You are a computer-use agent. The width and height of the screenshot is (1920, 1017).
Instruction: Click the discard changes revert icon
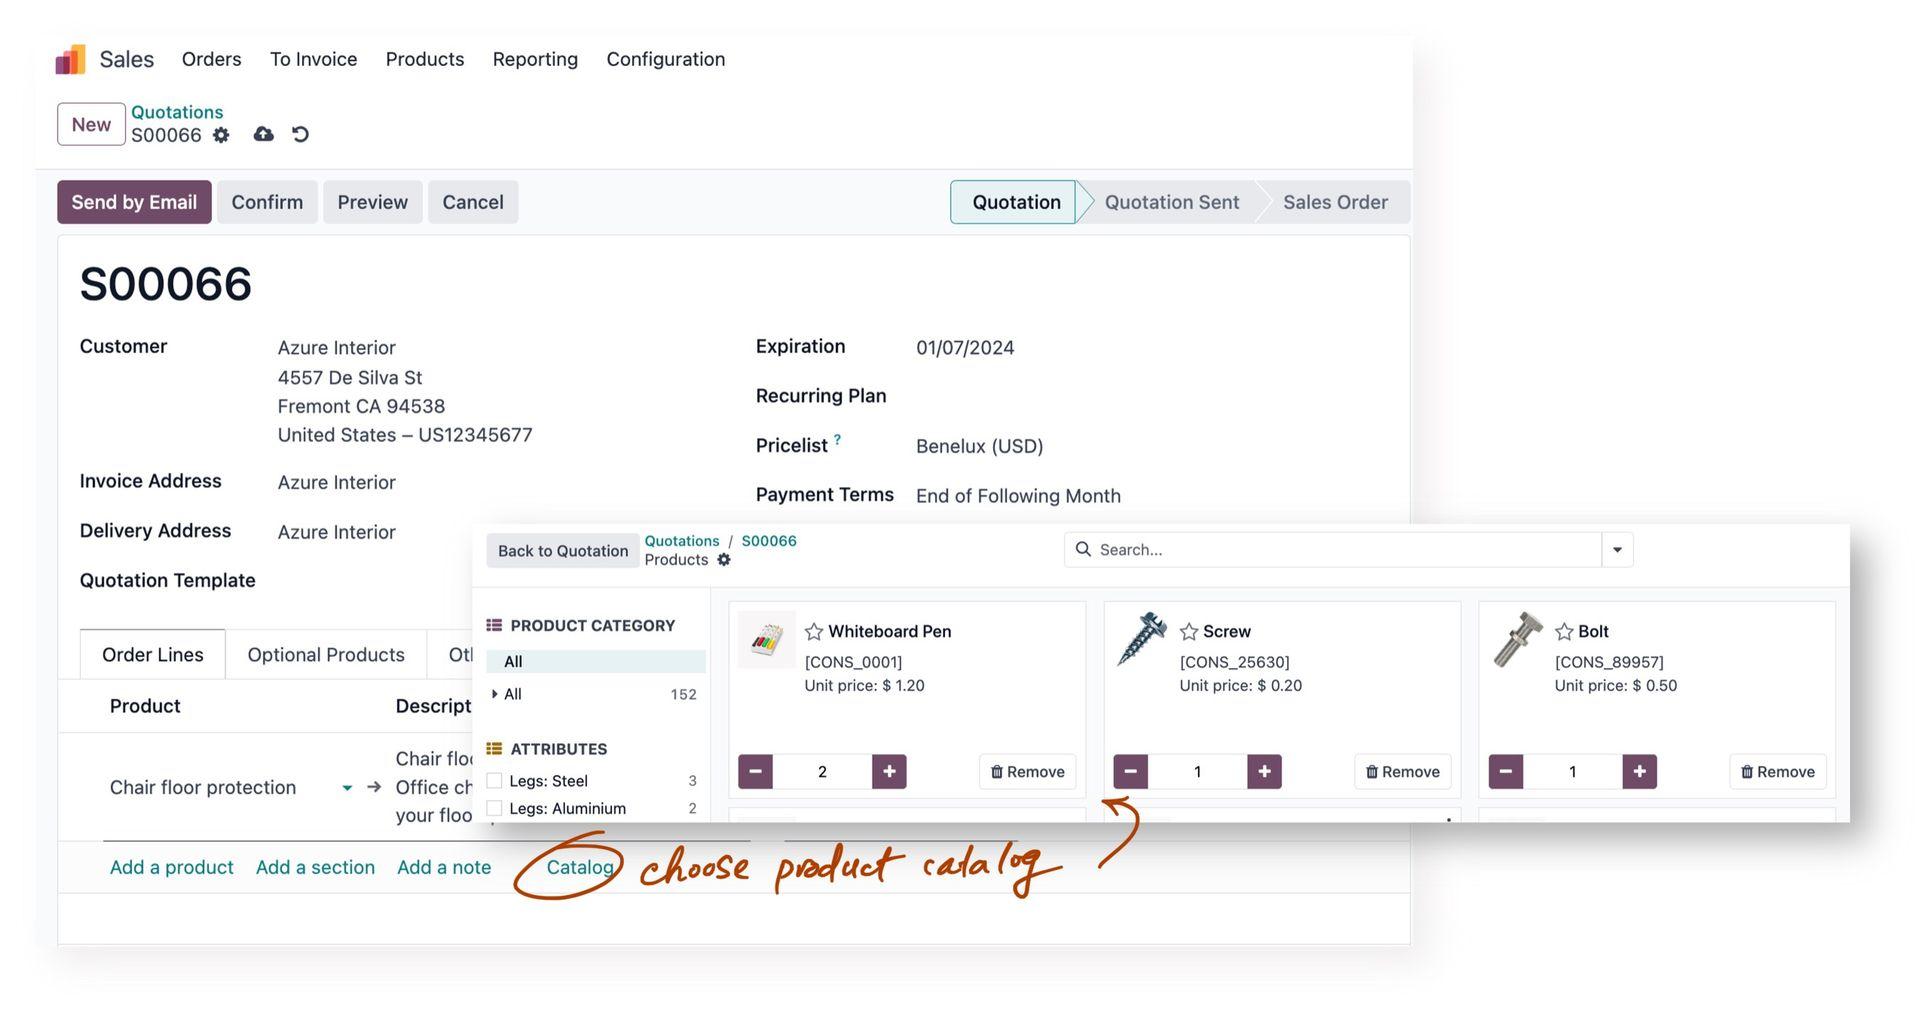[x=301, y=134]
